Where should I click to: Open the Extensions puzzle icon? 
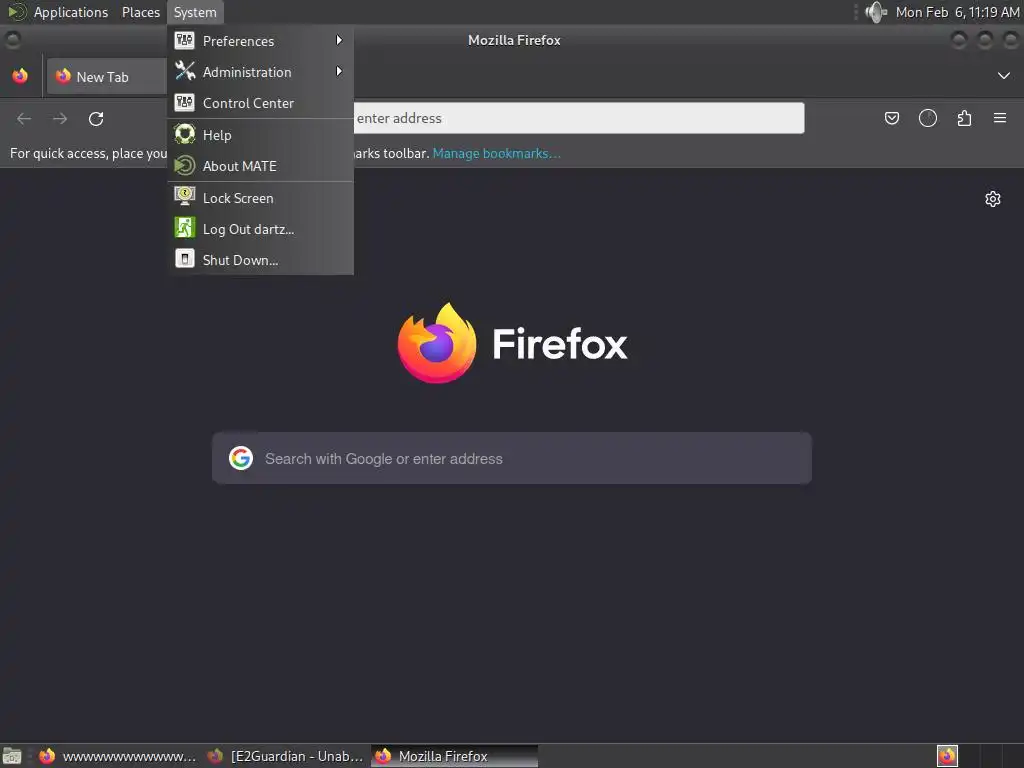(x=964, y=118)
